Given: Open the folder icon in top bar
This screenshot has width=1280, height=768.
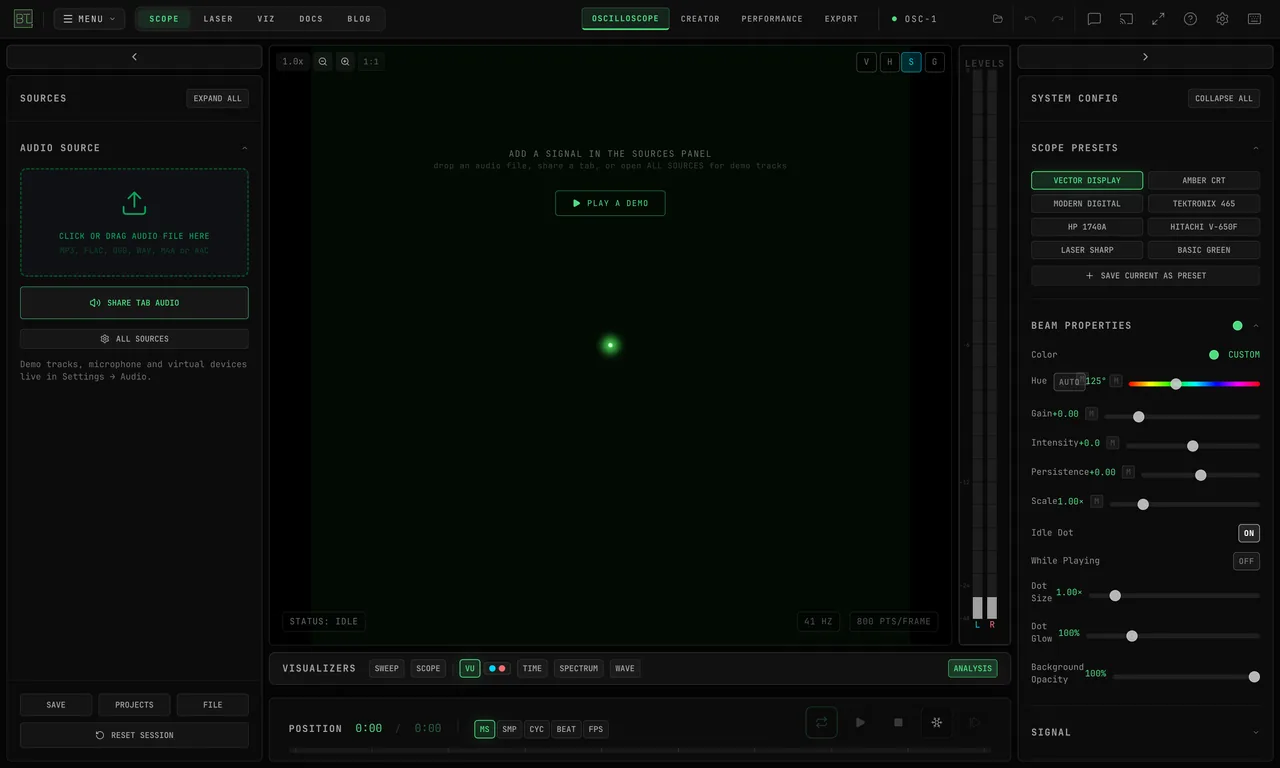Looking at the screenshot, I should [x=997, y=19].
